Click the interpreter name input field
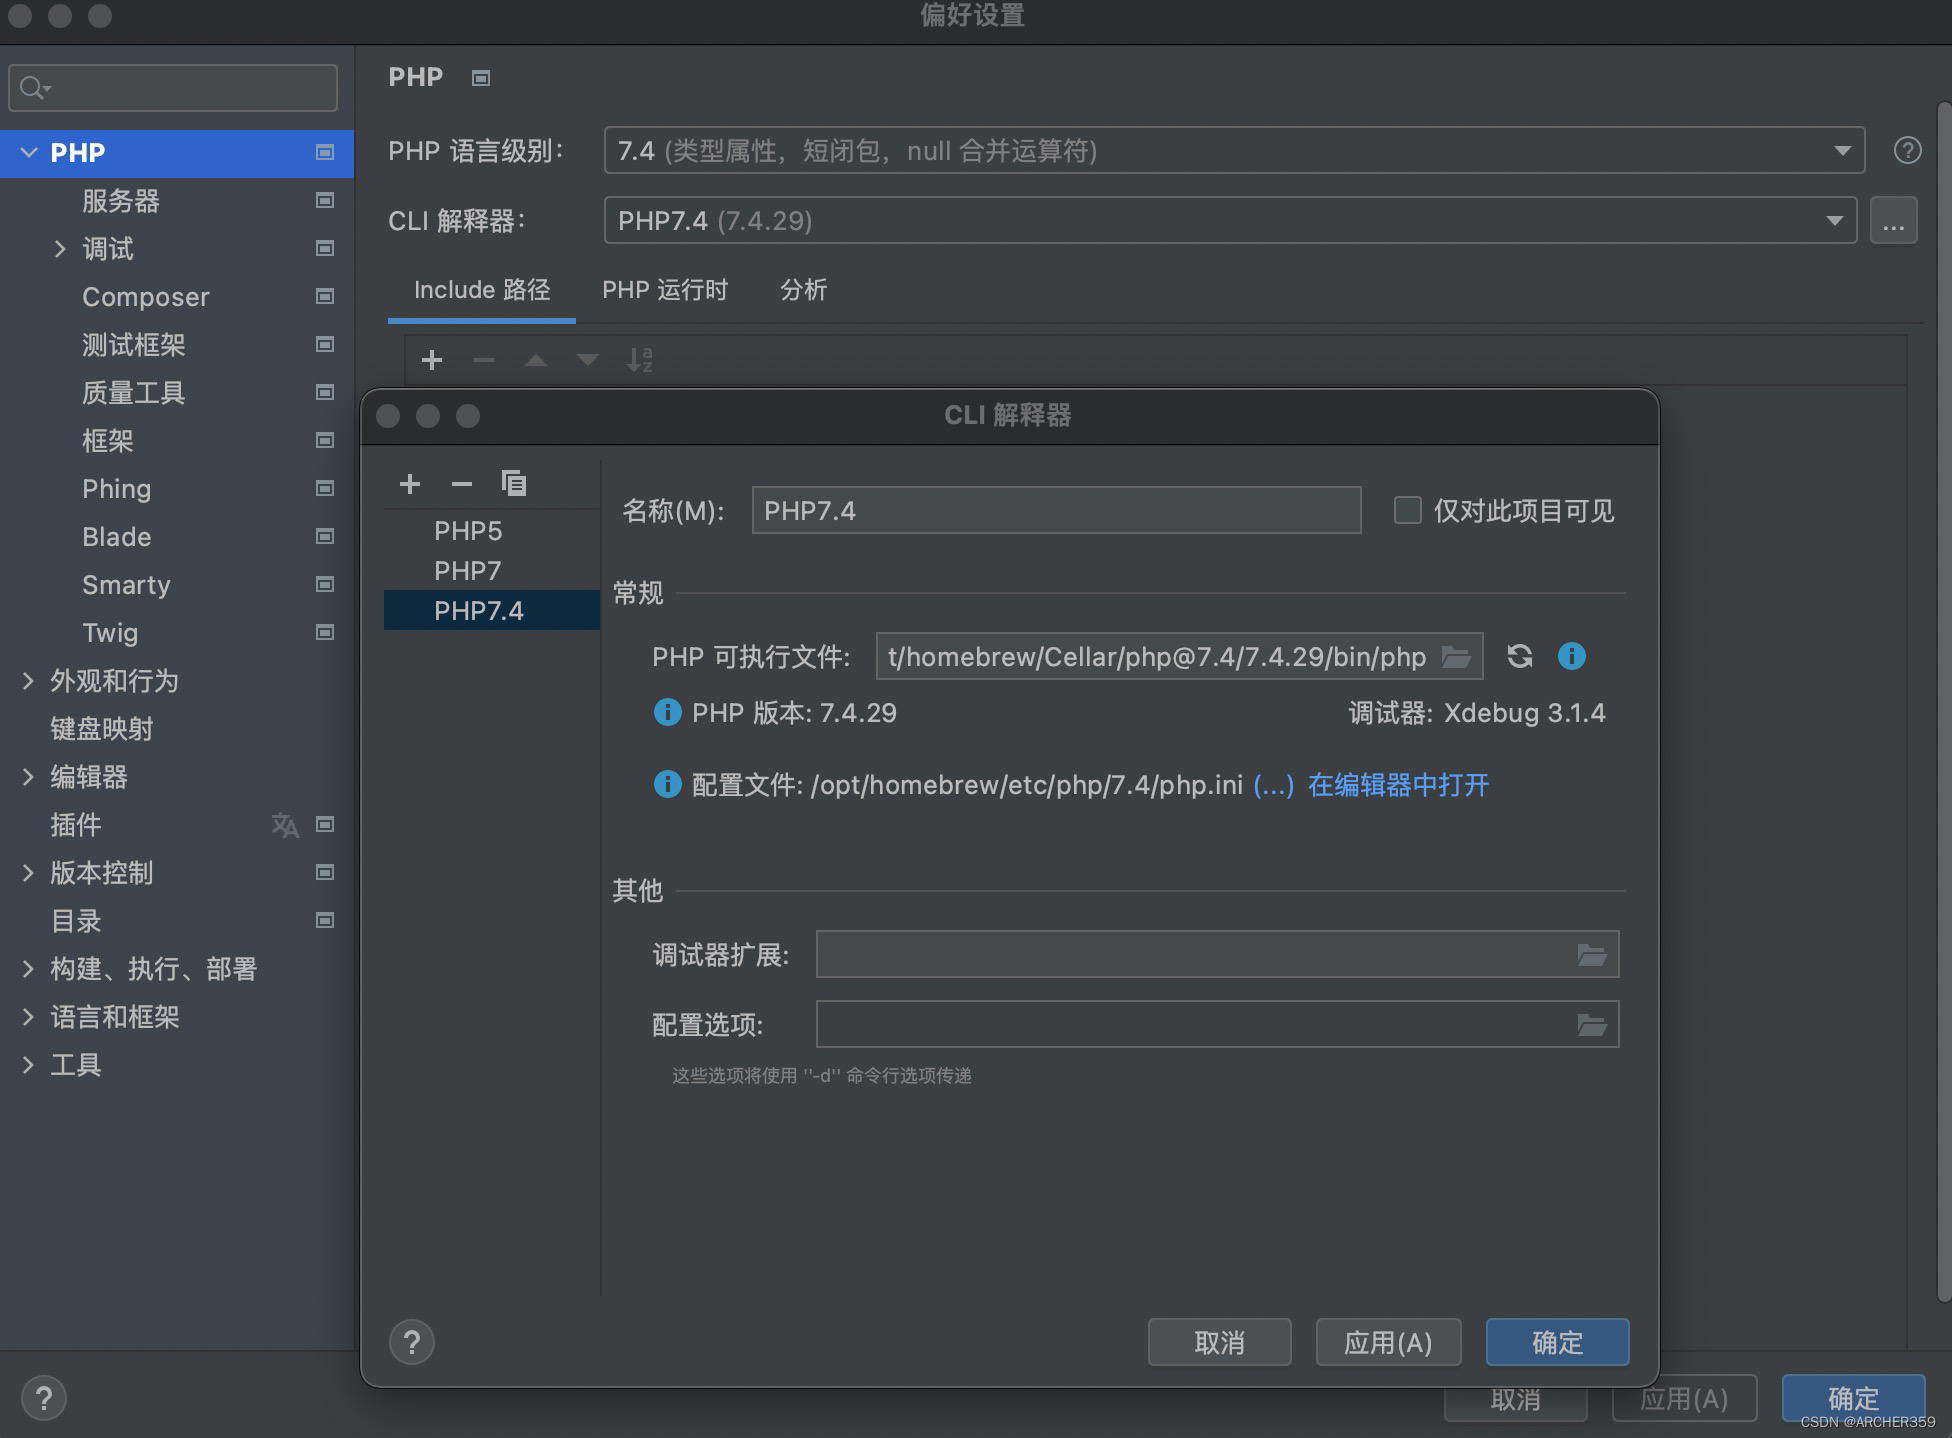The width and height of the screenshot is (1952, 1438). 1055,511
